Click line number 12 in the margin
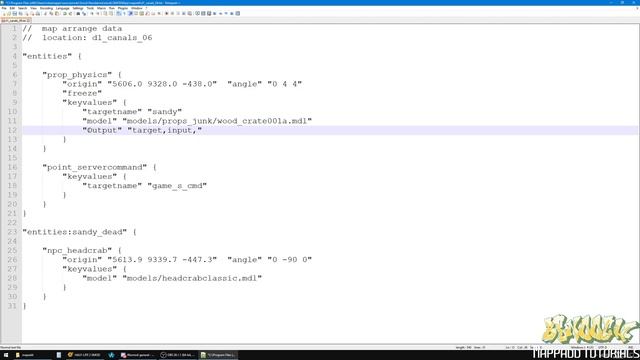This screenshot has width=640, height=360. pos(12,130)
